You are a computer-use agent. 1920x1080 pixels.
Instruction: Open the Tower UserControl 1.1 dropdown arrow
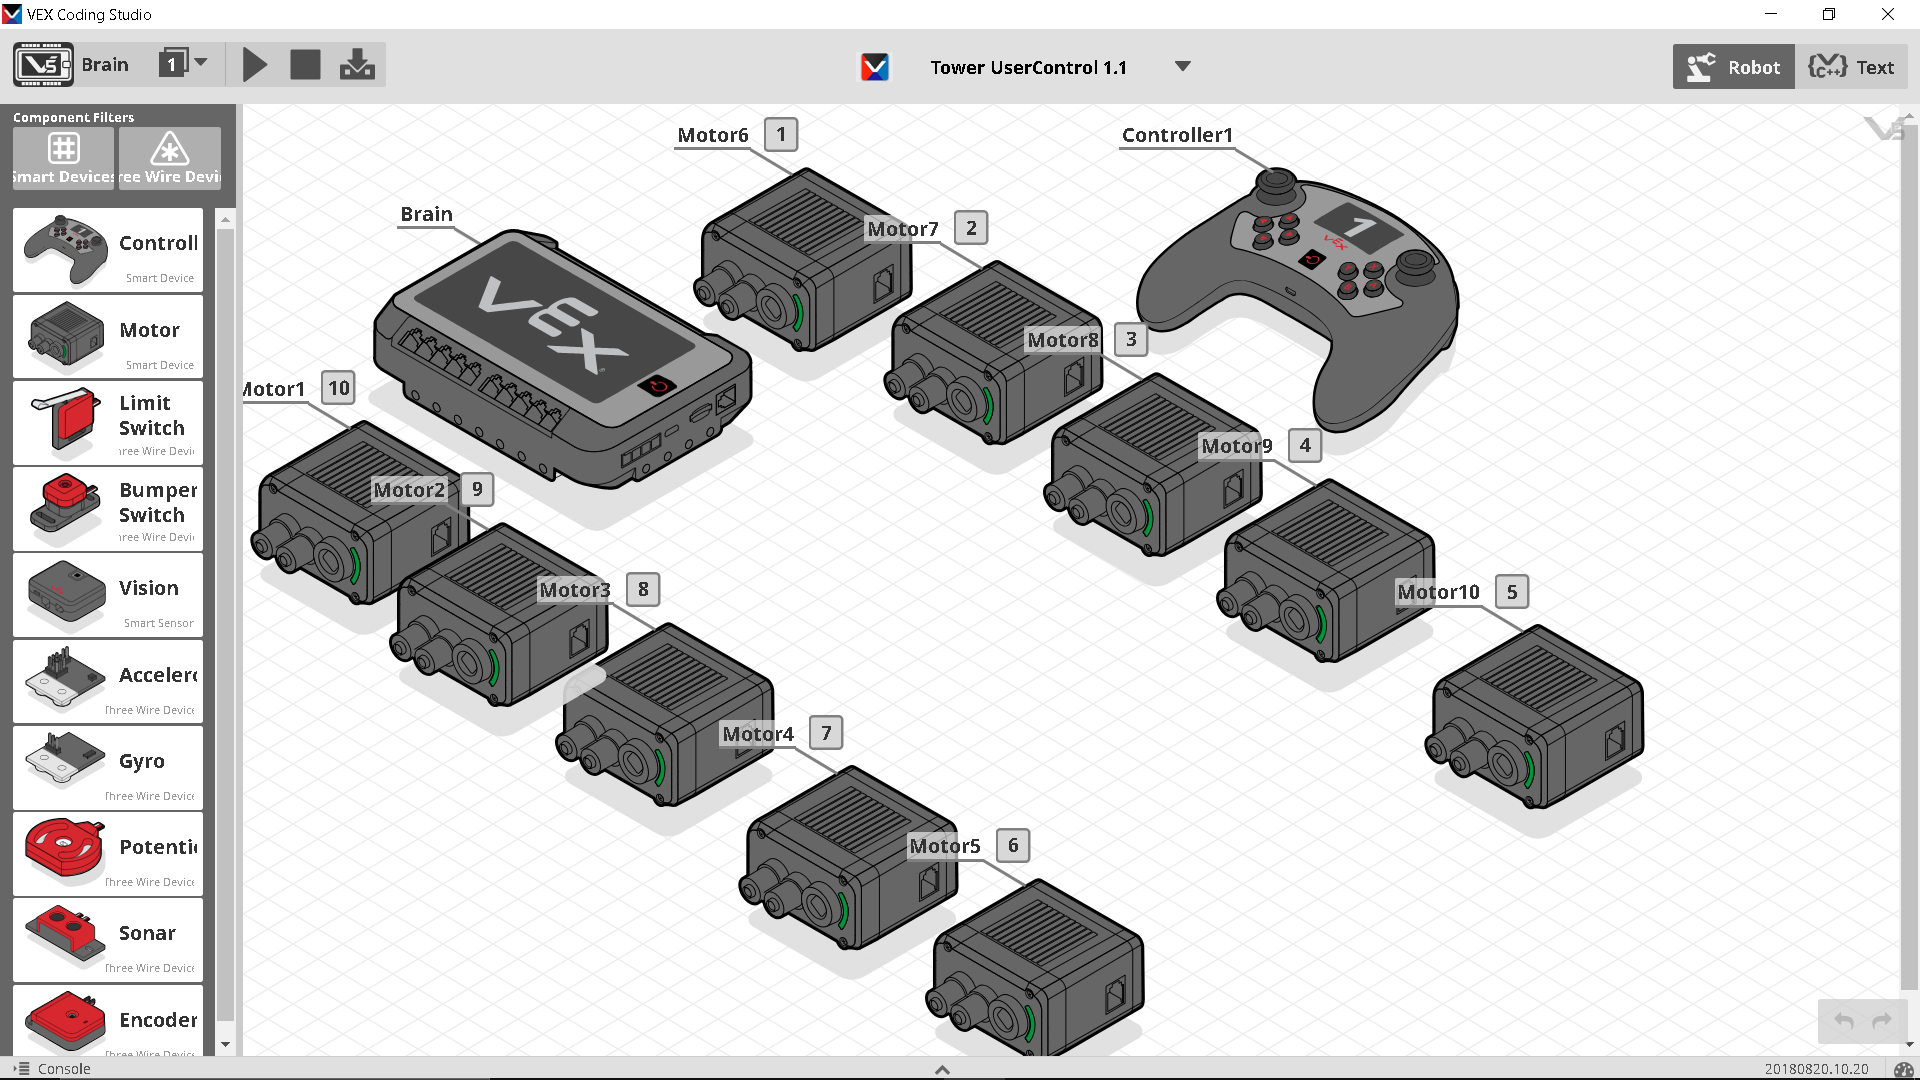click(x=1182, y=67)
